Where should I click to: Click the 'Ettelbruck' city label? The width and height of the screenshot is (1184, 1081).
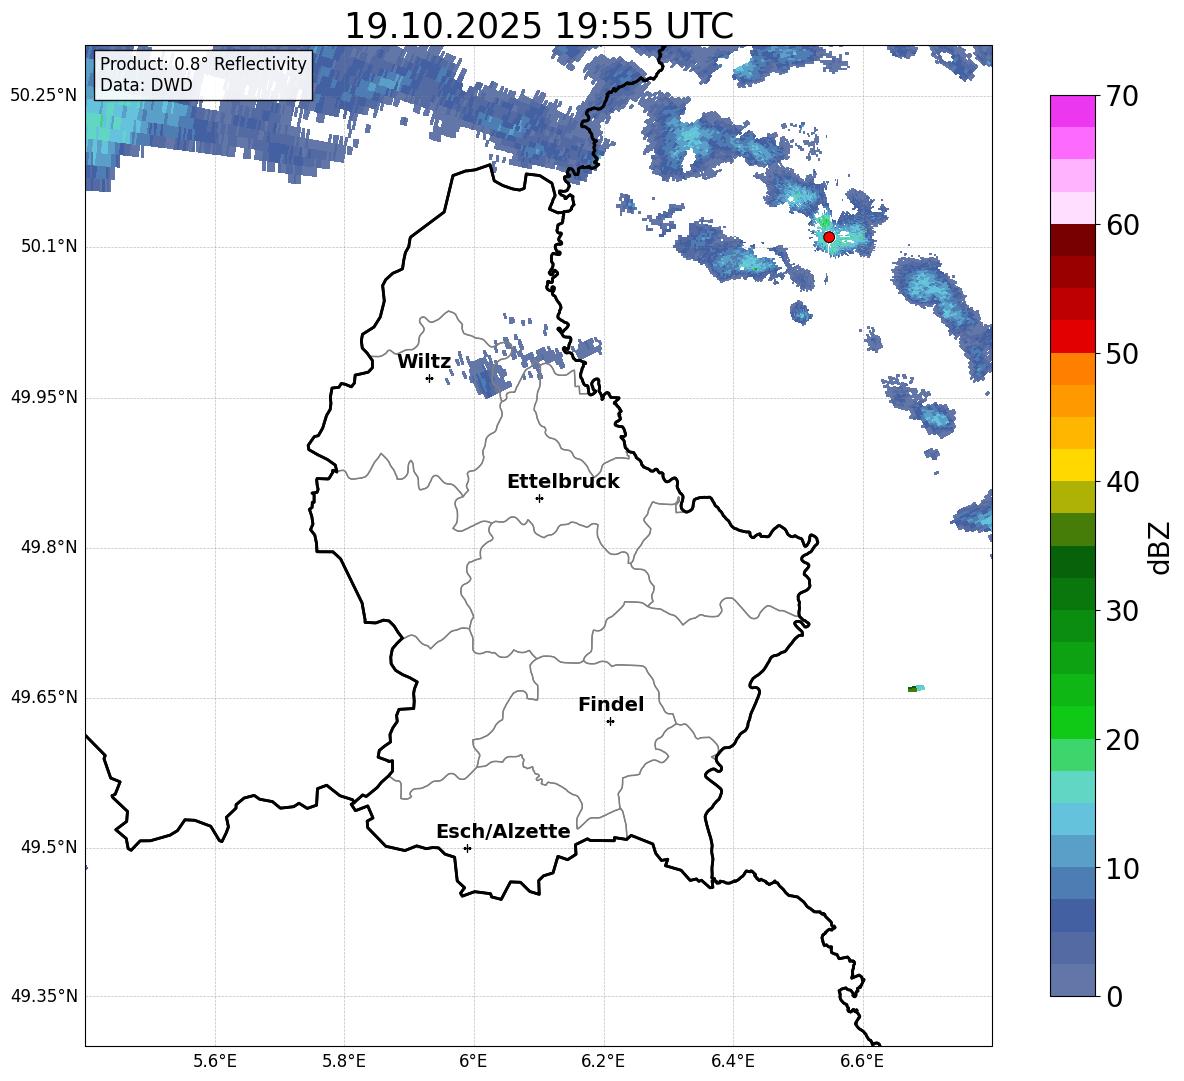tap(563, 482)
